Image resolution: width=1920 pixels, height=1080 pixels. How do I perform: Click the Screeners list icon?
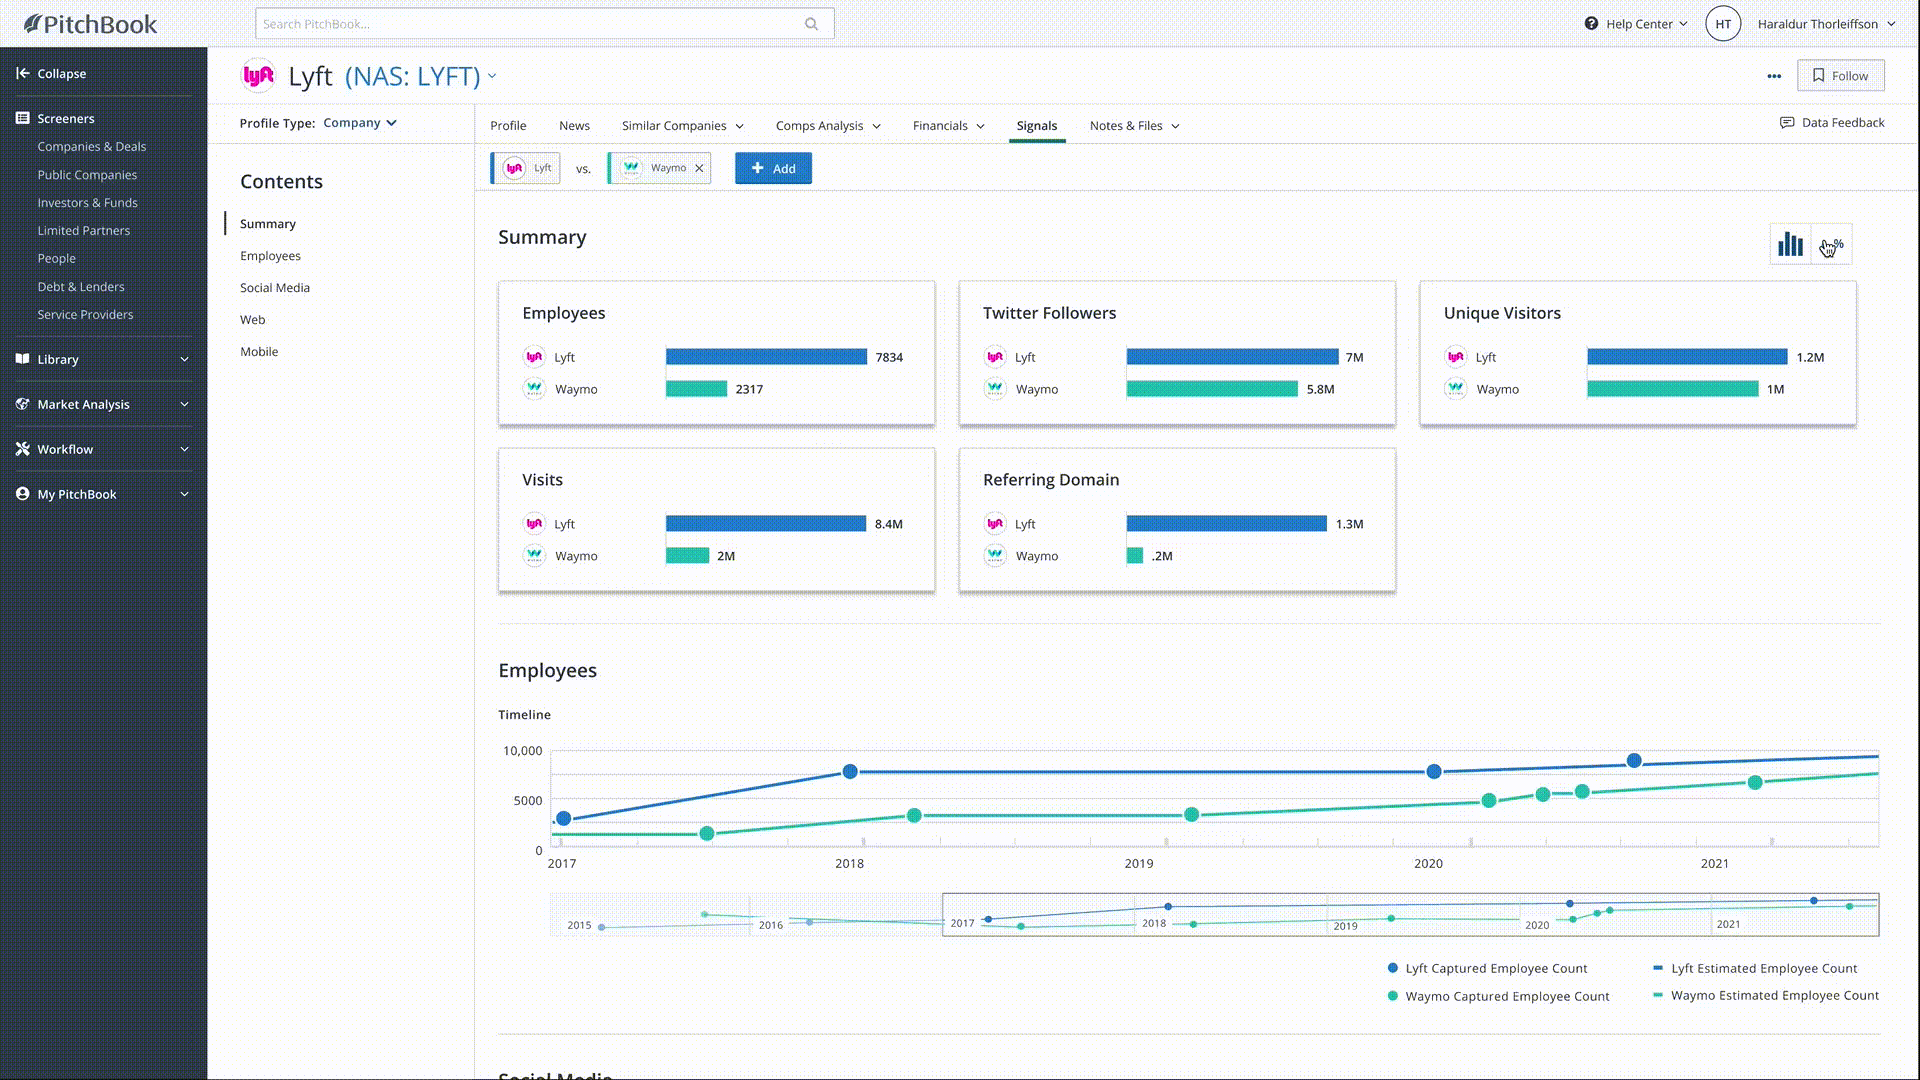click(22, 118)
